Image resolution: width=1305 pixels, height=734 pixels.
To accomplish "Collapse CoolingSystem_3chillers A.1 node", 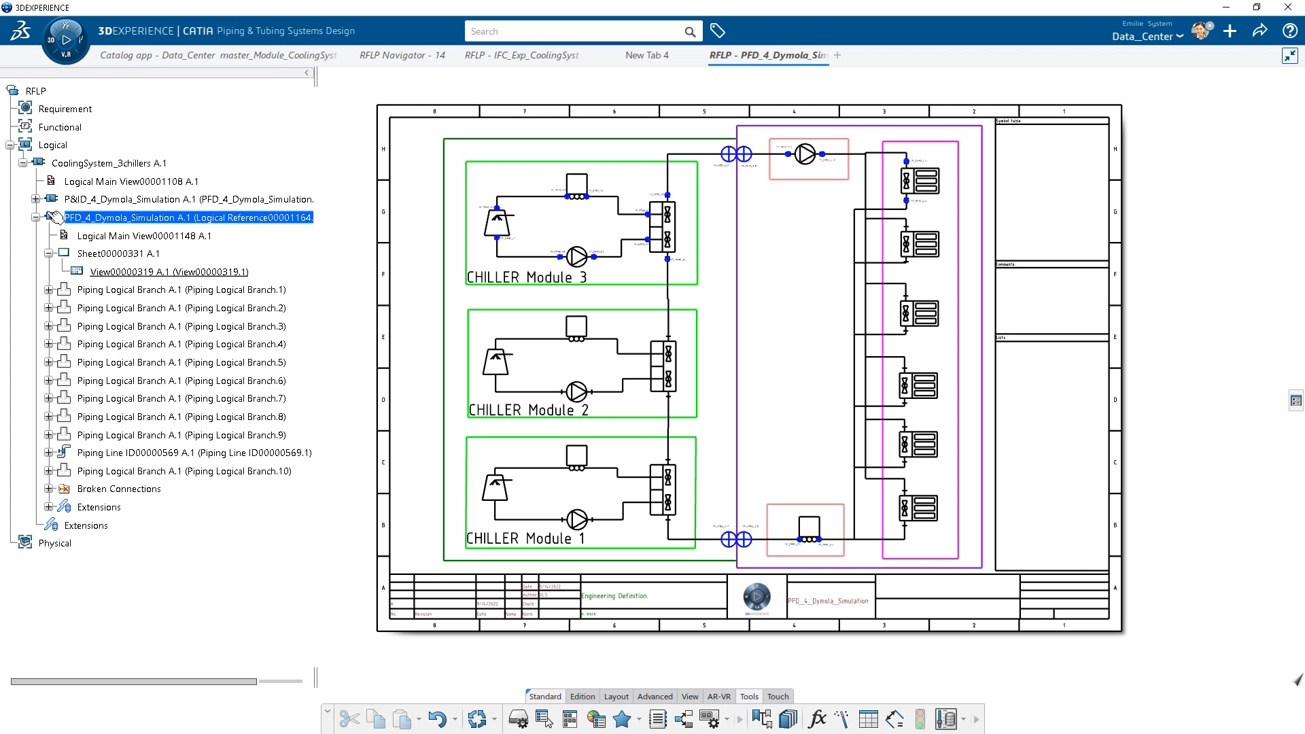I will point(23,163).
